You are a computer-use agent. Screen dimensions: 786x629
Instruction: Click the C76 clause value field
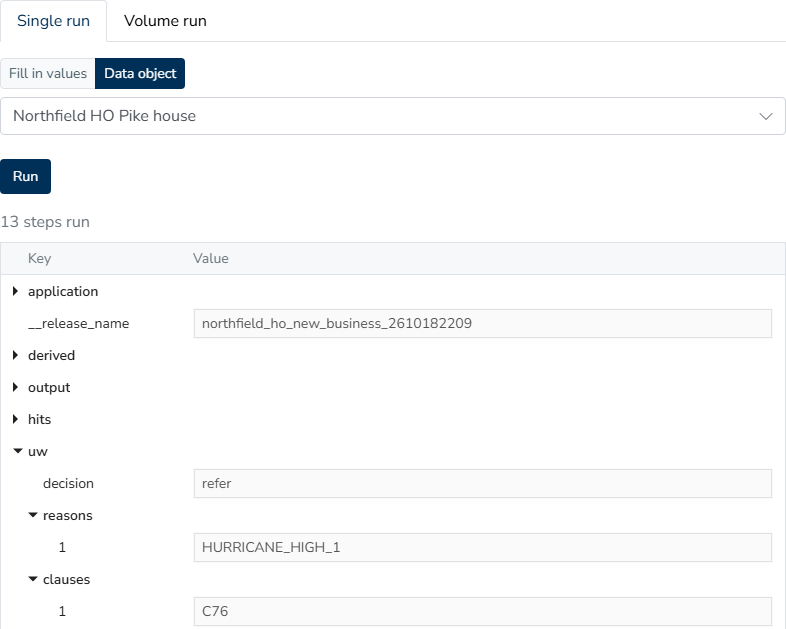click(x=483, y=611)
